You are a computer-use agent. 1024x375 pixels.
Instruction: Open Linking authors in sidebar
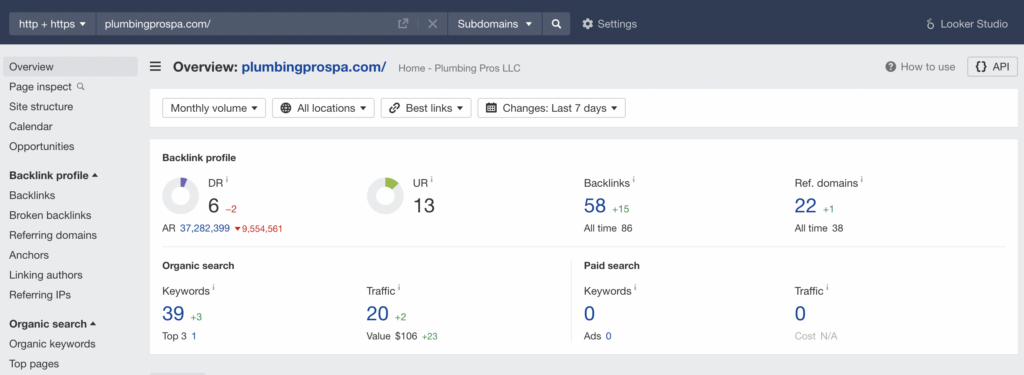46,275
